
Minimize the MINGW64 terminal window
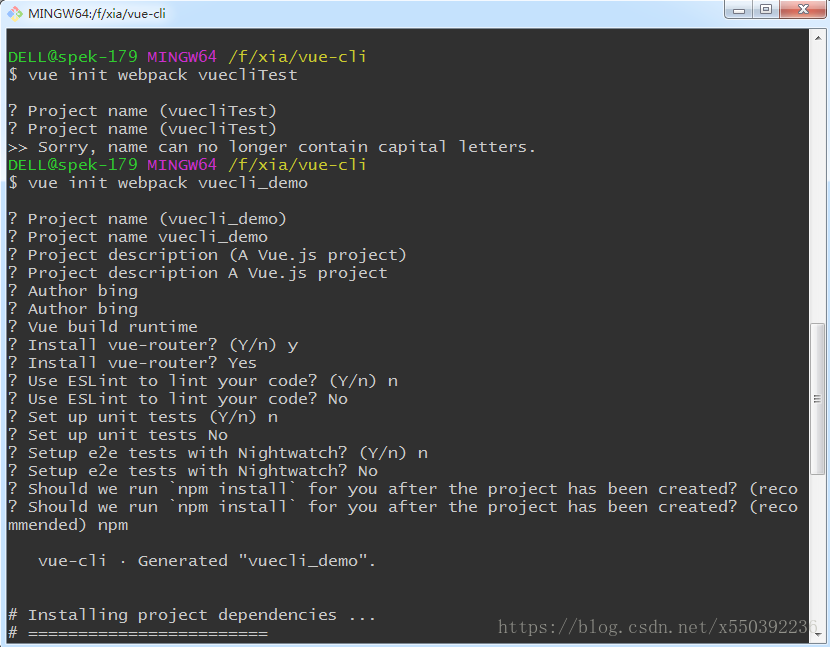click(x=739, y=10)
